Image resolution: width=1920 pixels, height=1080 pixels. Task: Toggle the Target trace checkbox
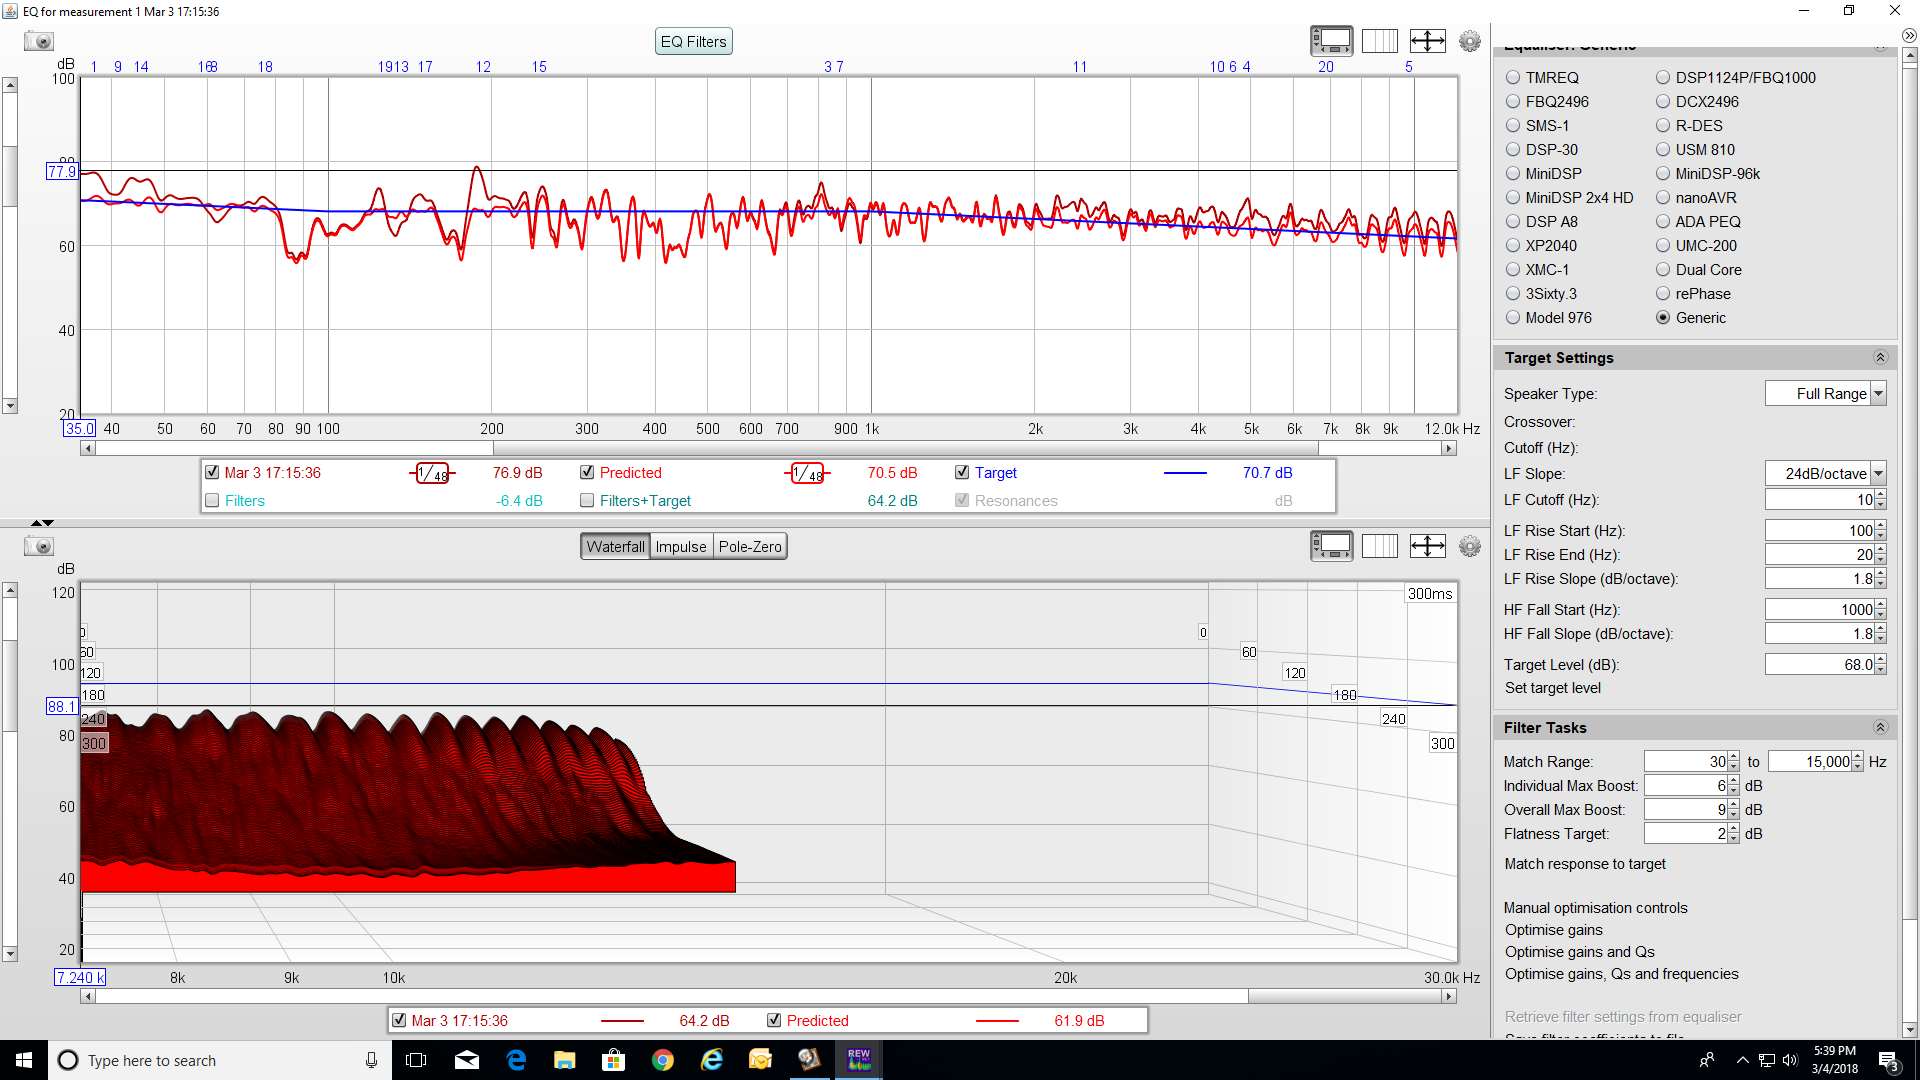tap(962, 473)
